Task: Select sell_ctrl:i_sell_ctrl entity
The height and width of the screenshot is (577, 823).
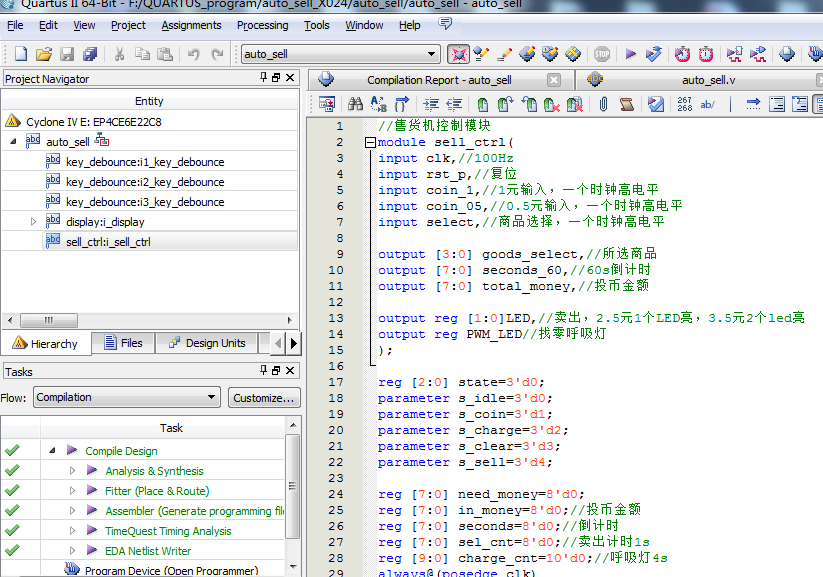Action: [108, 242]
